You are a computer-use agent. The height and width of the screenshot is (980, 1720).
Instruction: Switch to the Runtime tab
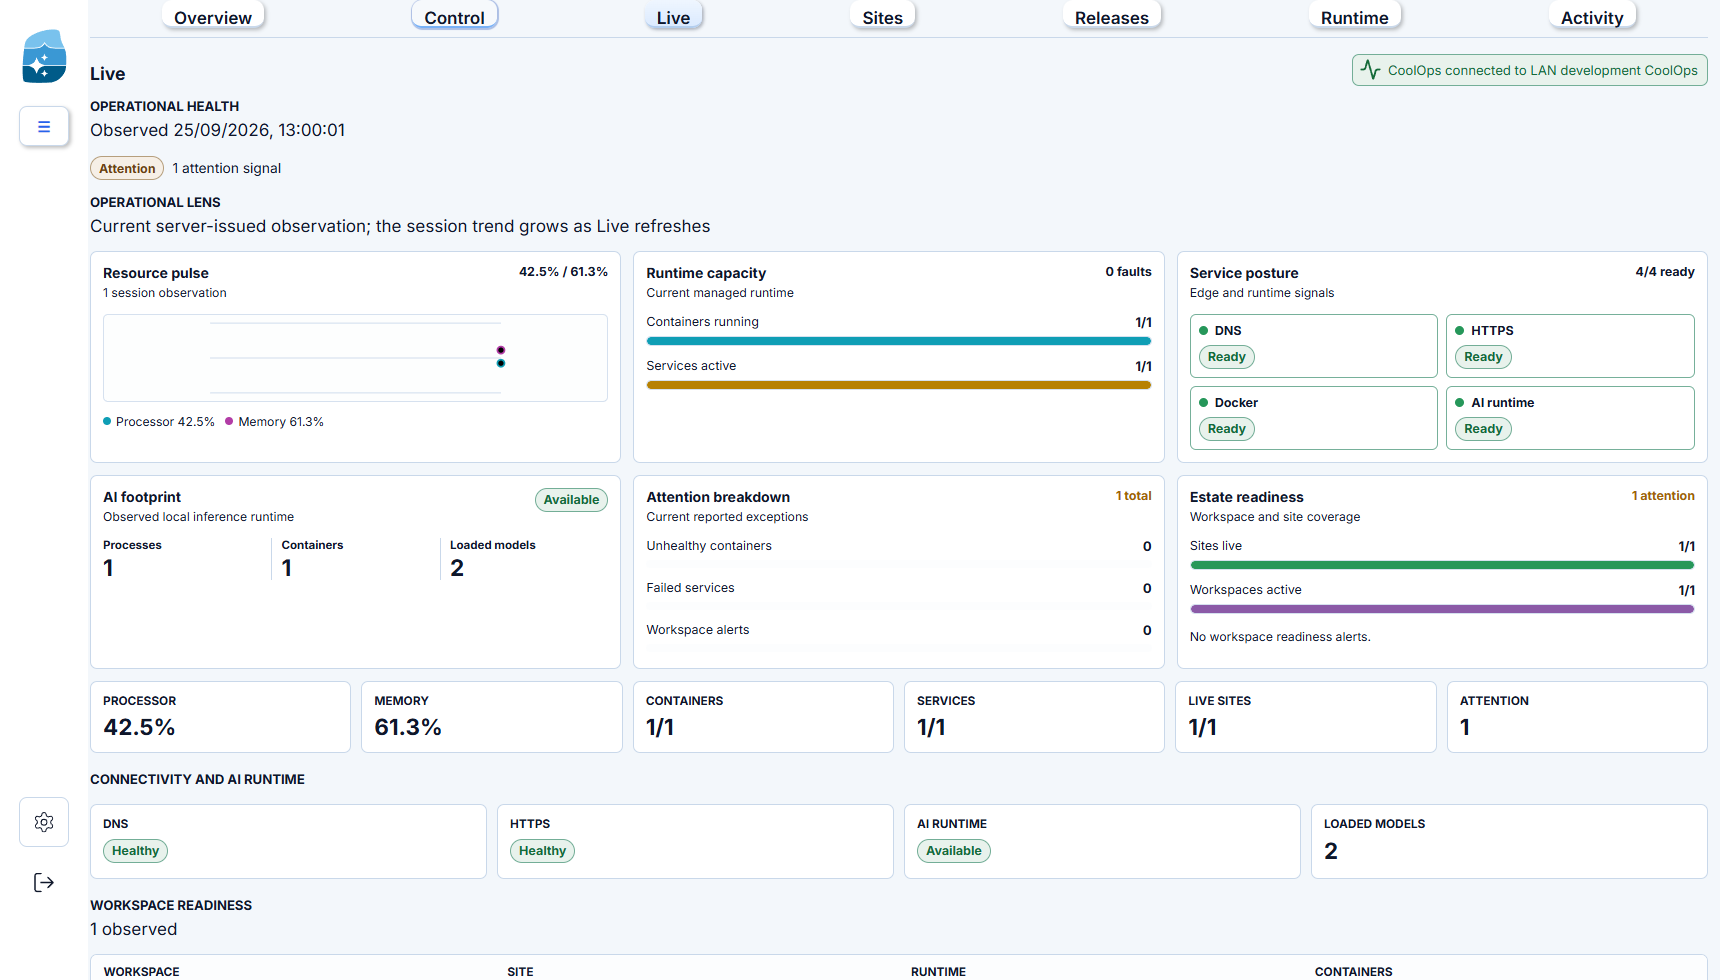point(1354,17)
